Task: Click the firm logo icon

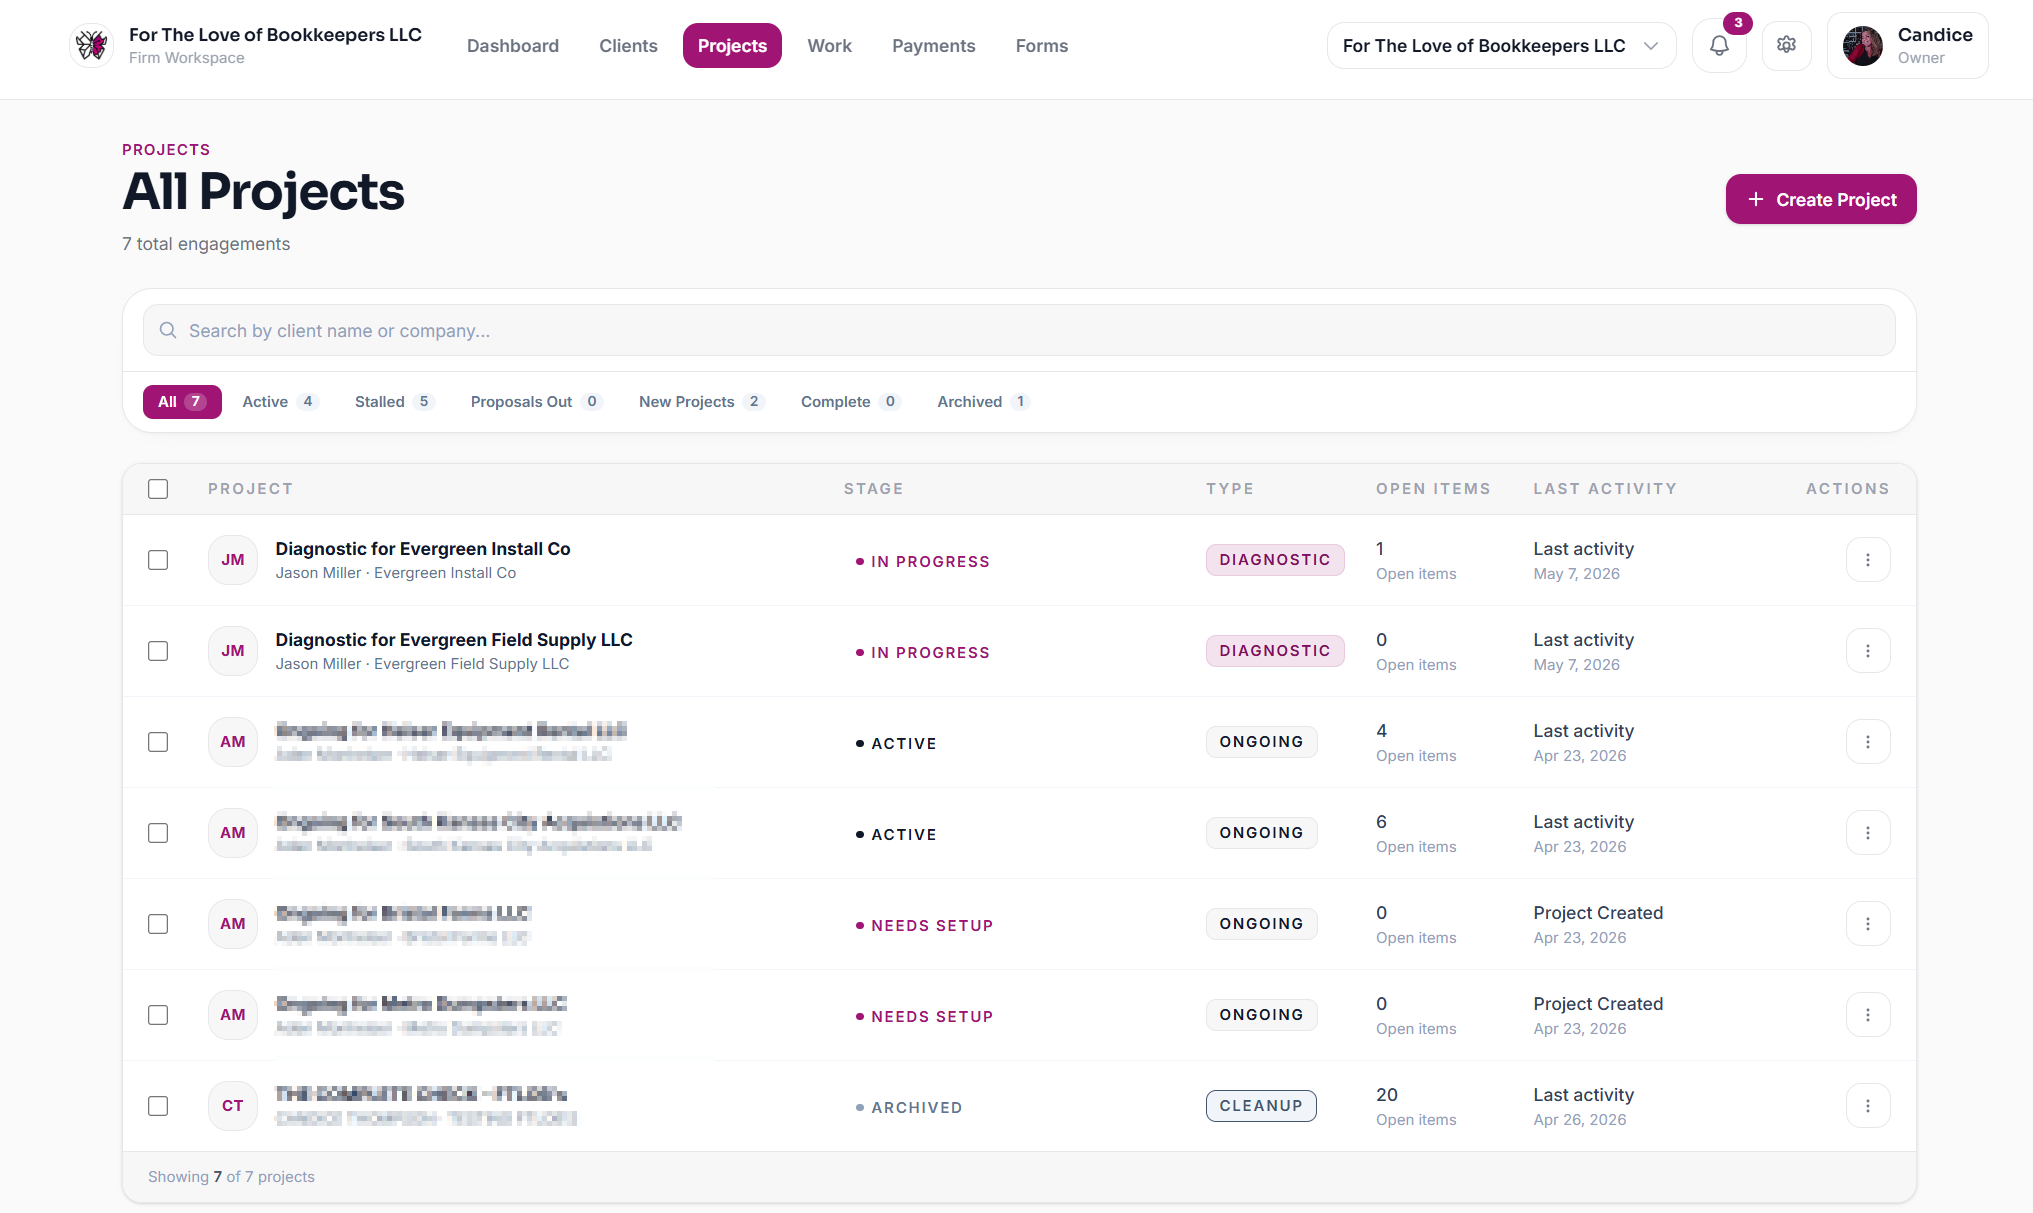Action: click(91, 45)
